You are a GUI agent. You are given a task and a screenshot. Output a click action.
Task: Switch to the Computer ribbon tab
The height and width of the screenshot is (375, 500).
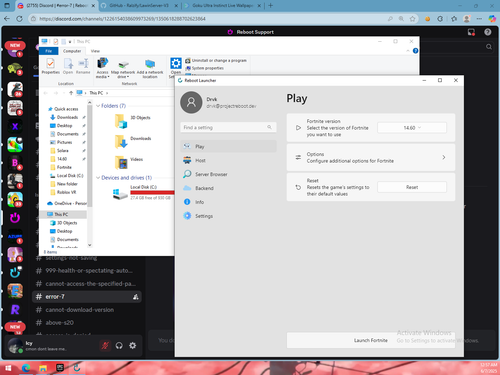pyautogui.click(x=72, y=51)
